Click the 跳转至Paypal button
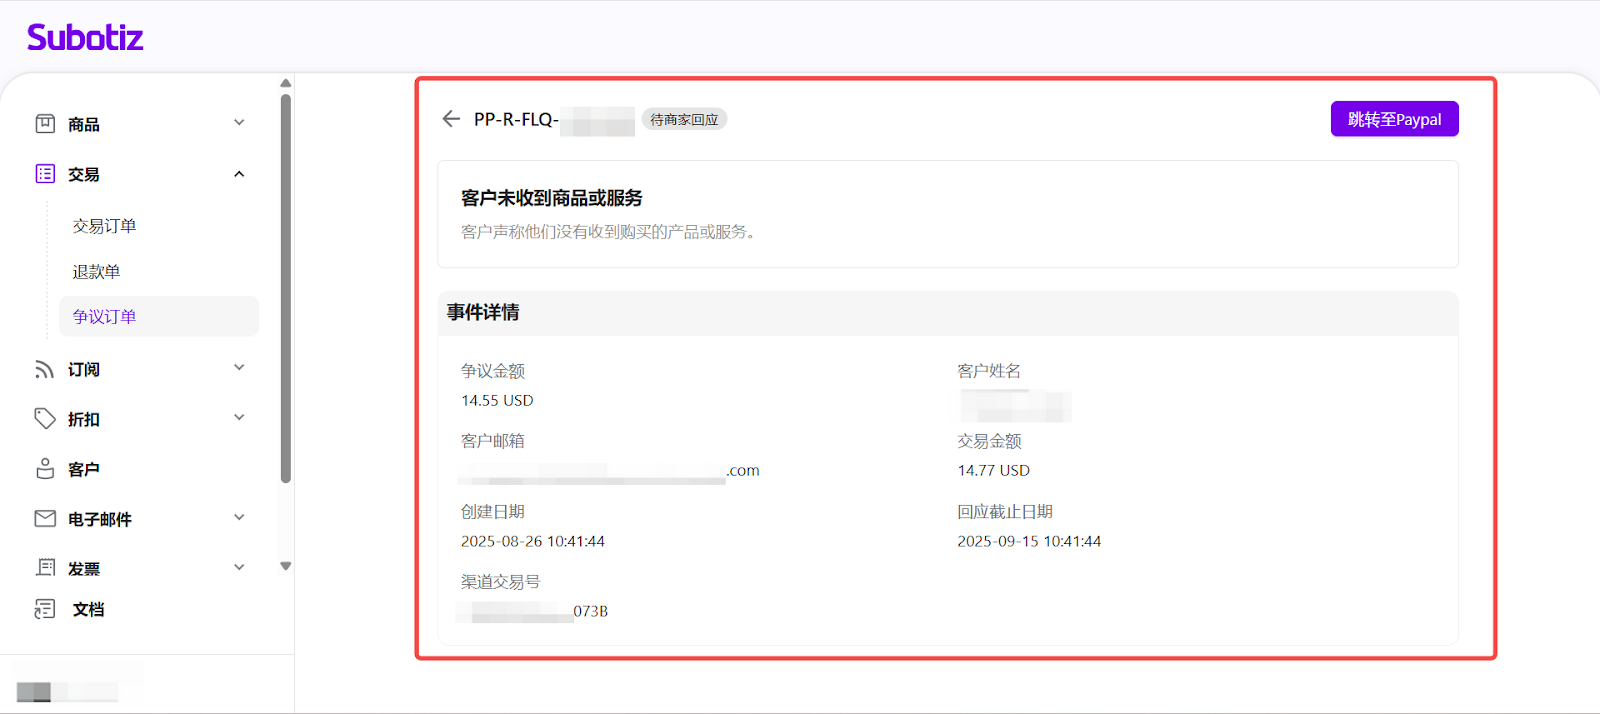 (1394, 119)
